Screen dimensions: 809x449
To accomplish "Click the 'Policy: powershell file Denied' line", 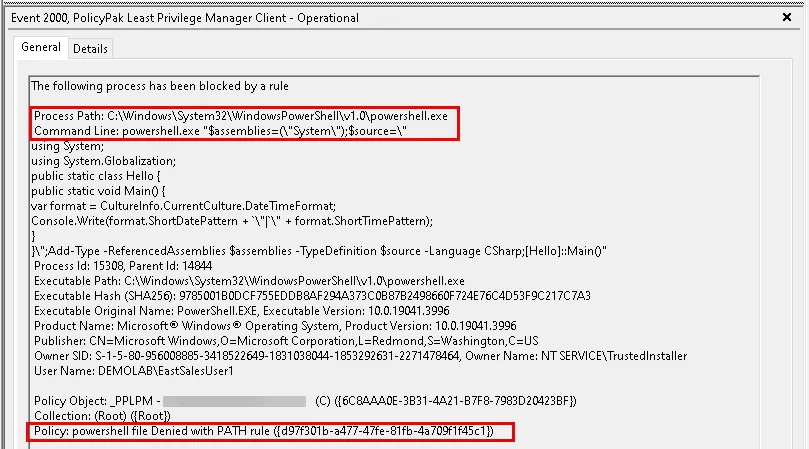I will click(x=264, y=431).
